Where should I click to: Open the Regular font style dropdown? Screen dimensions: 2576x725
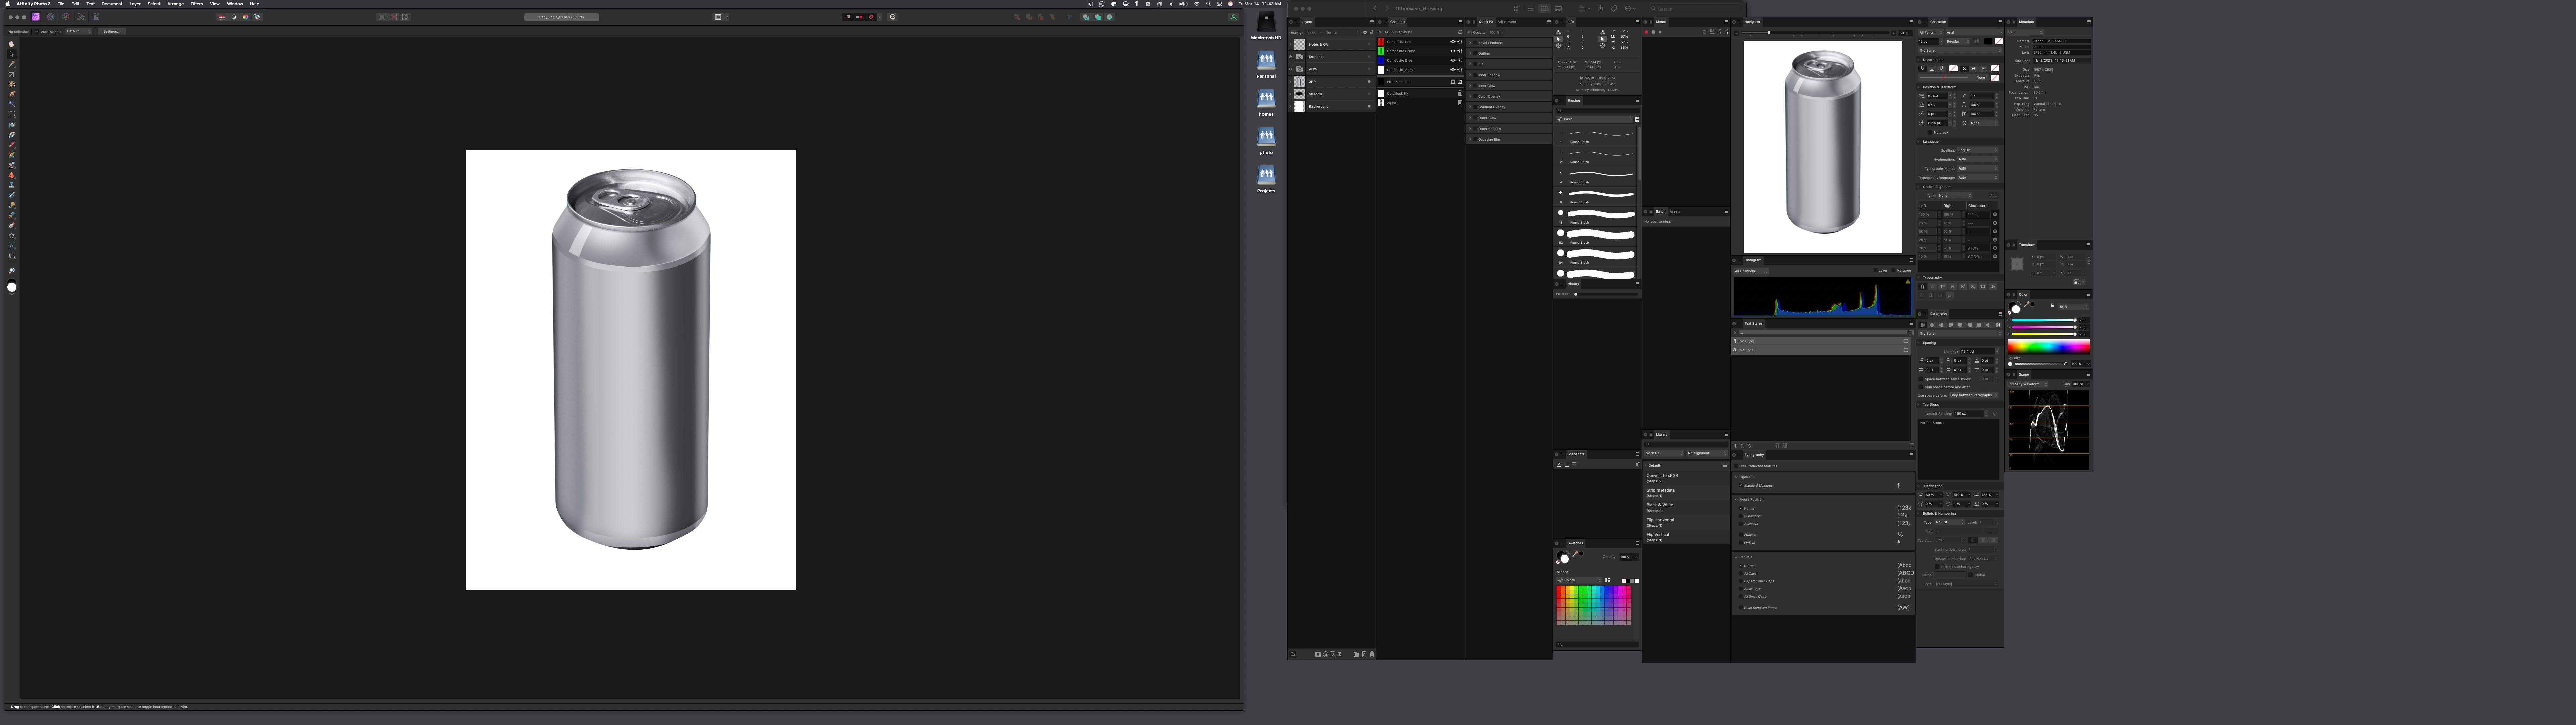1958,42
